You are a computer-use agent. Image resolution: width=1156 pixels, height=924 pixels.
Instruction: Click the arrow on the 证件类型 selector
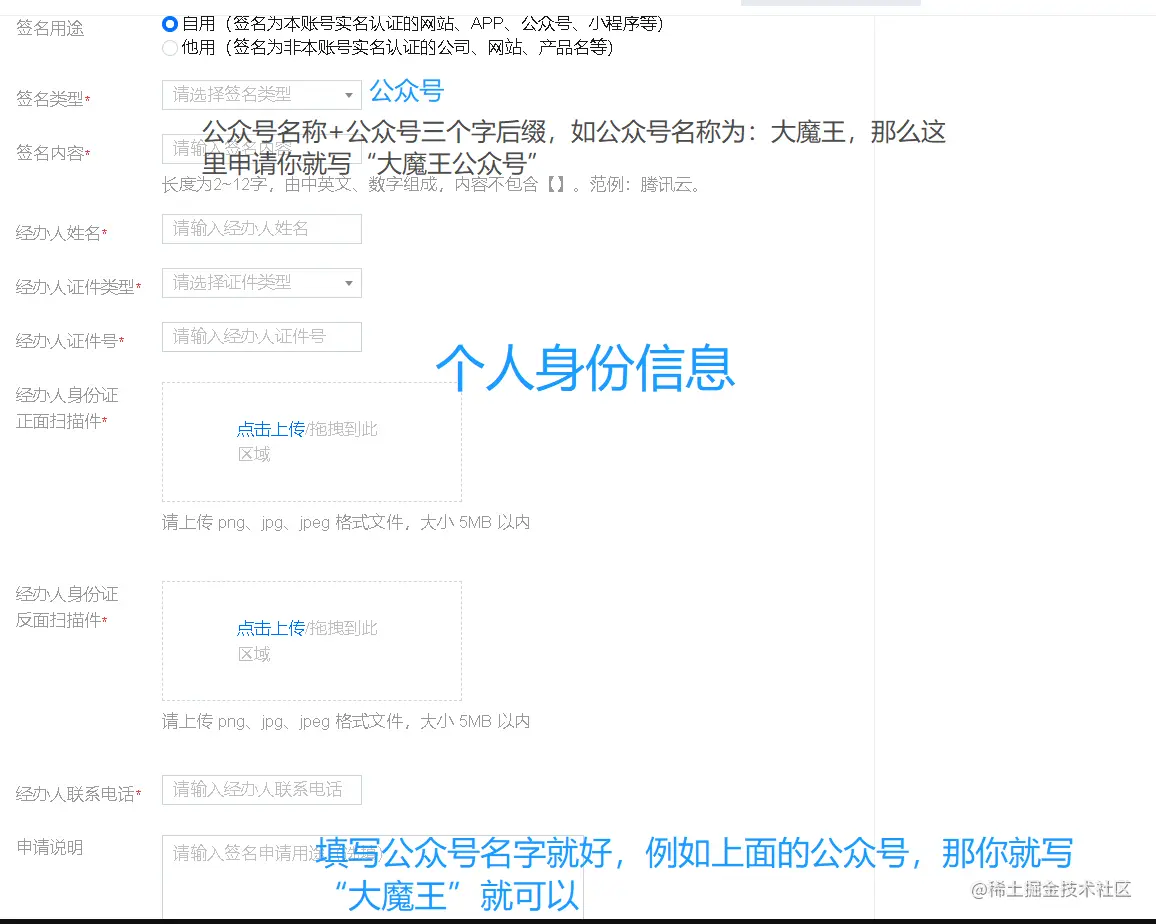tap(350, 283)
